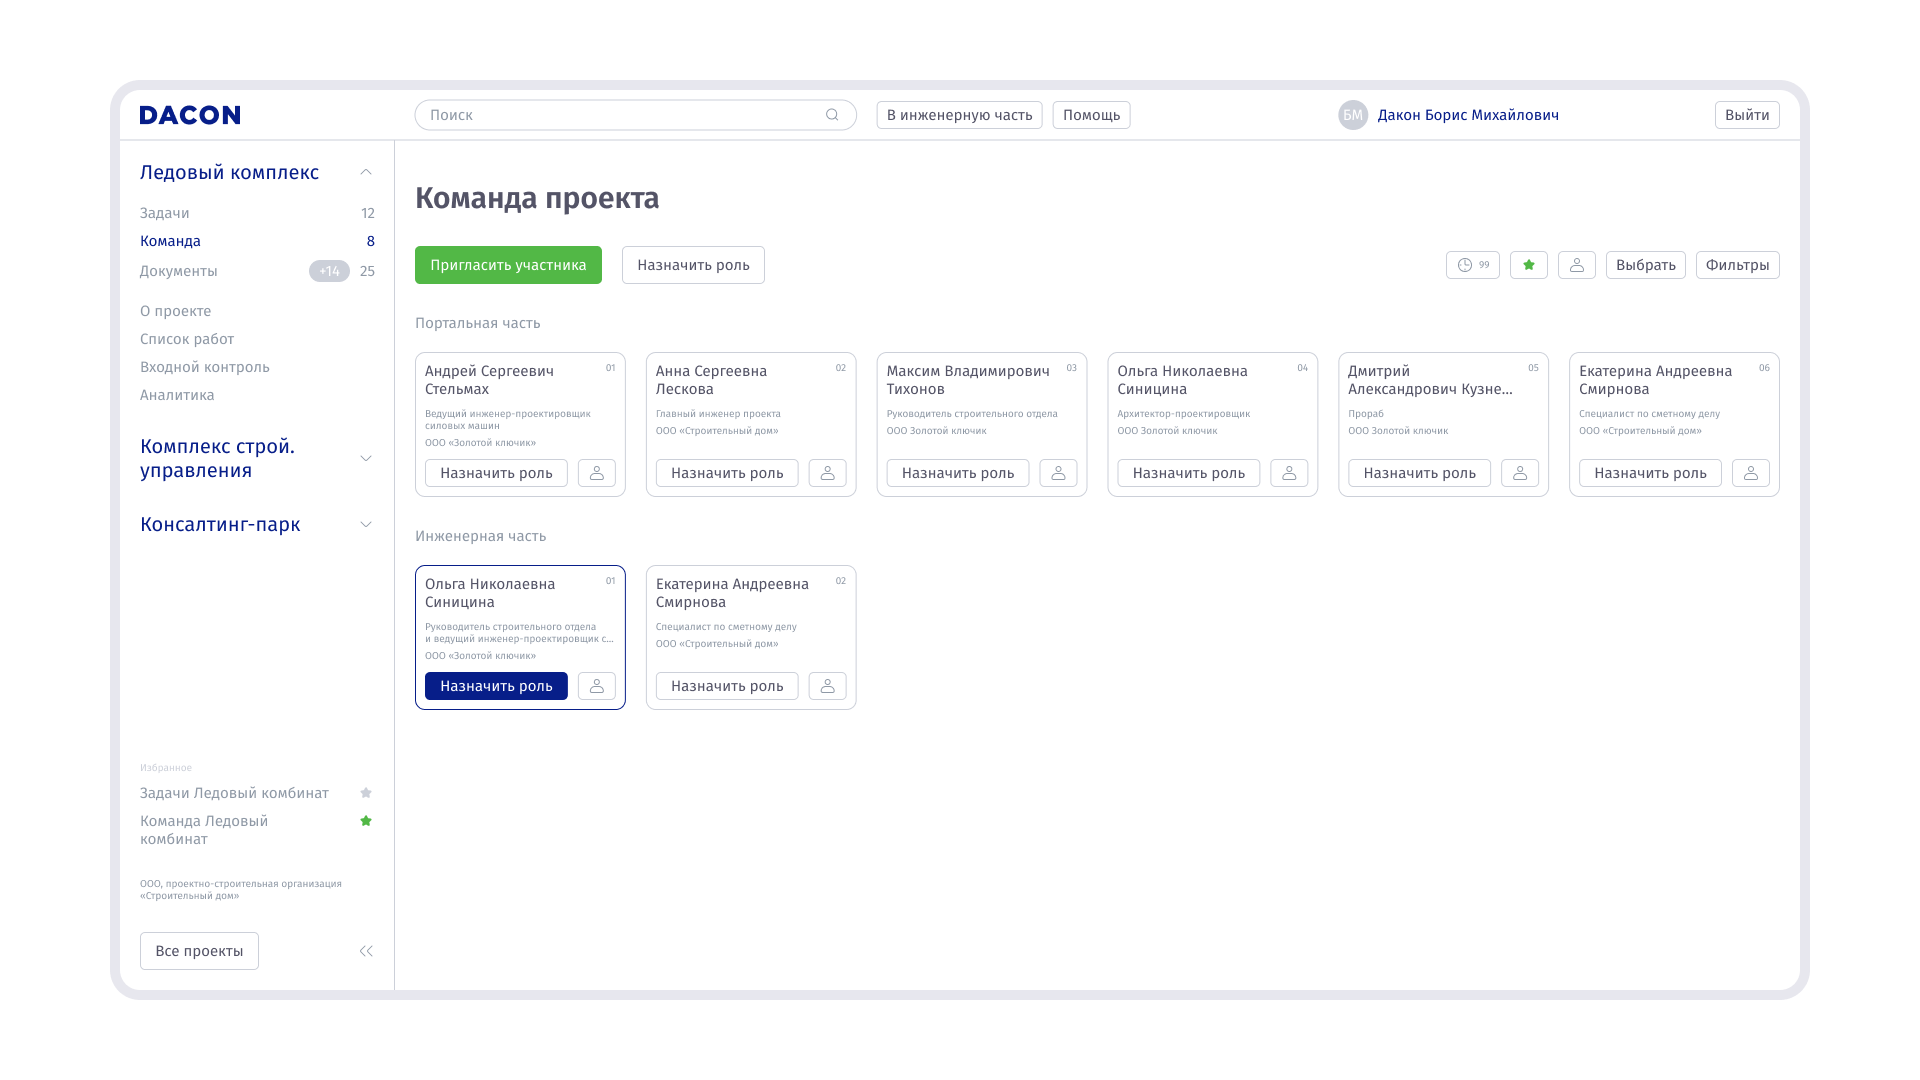The image size is (1920, 1080).
Task: Click the green Пригласить участника button
Action: (x=508, y=265)
